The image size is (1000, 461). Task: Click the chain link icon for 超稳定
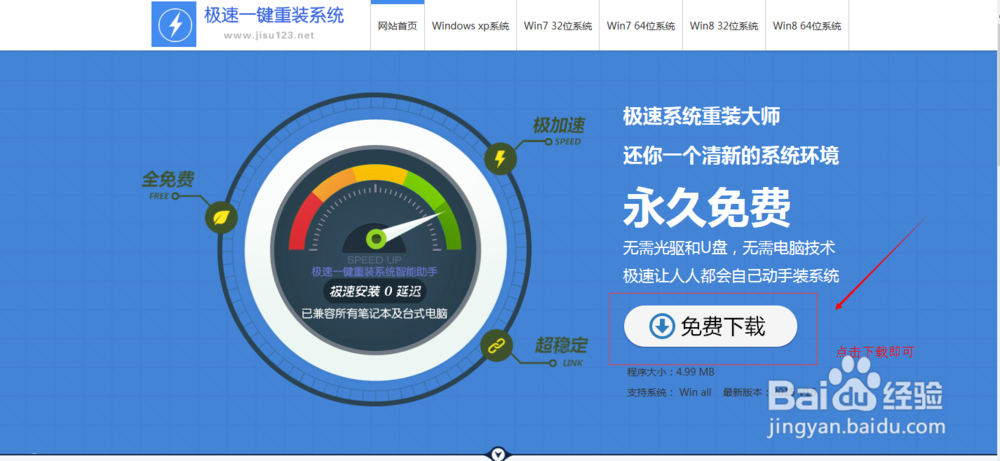[x=496, y=346]
